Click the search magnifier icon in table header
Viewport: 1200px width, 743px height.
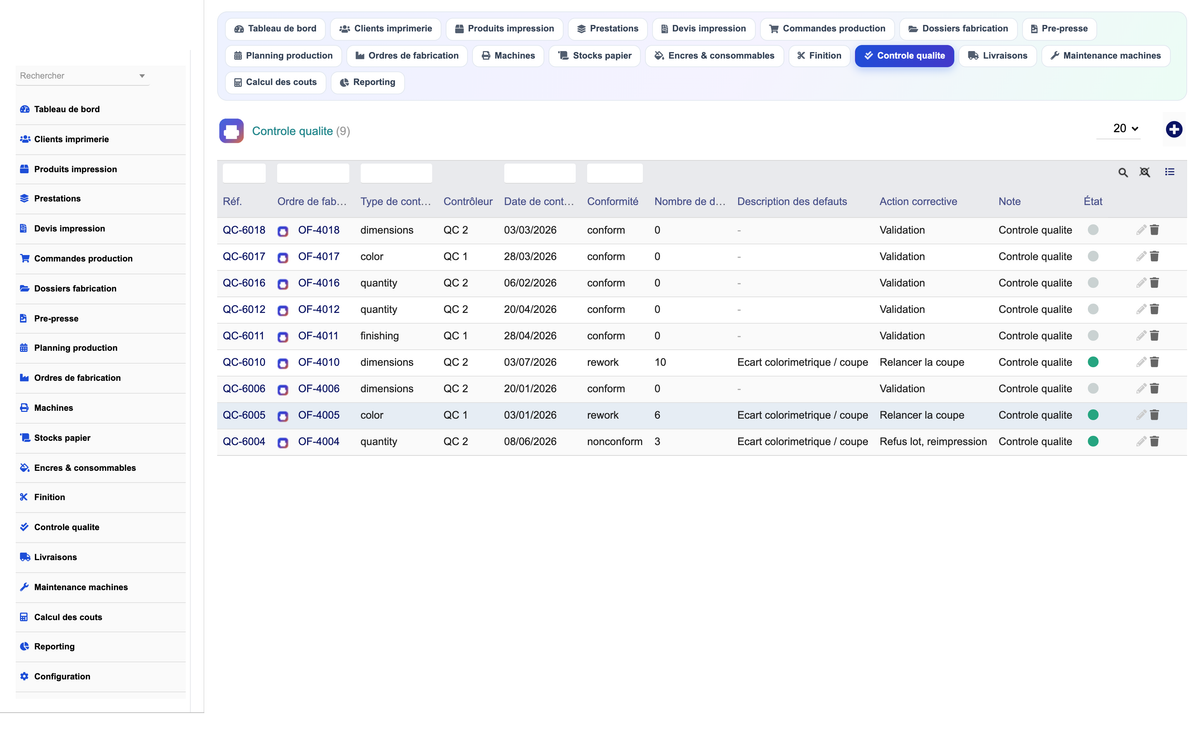point(1123,173)
